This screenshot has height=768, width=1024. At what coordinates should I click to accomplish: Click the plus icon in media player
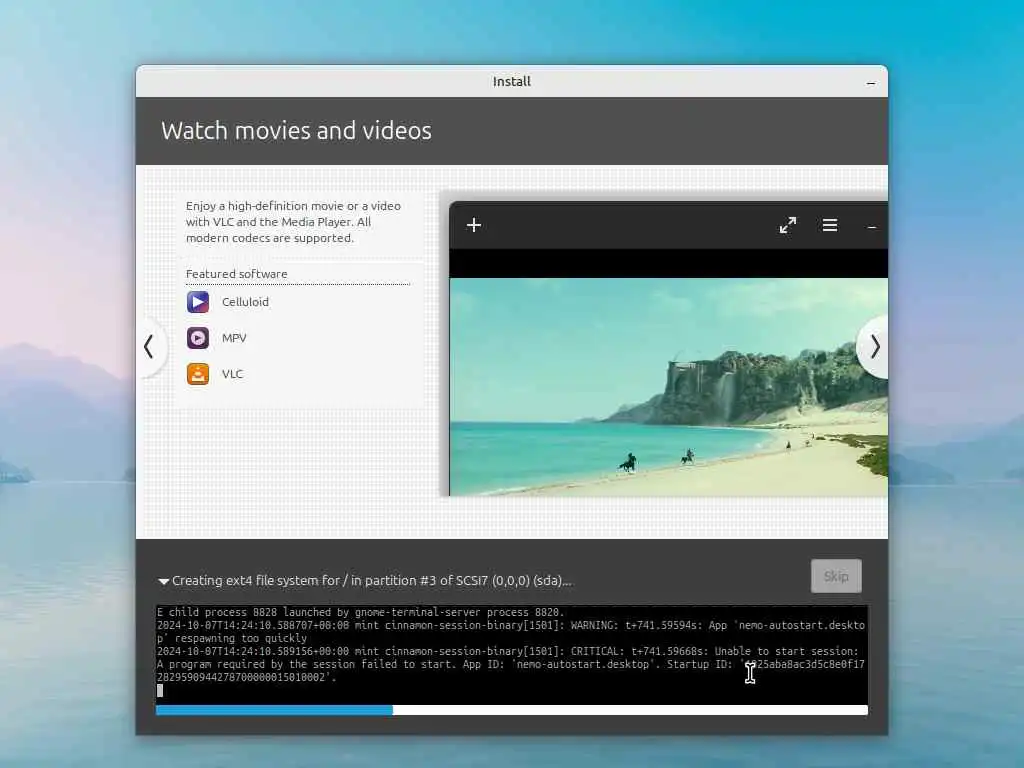(x=474, y=225)
